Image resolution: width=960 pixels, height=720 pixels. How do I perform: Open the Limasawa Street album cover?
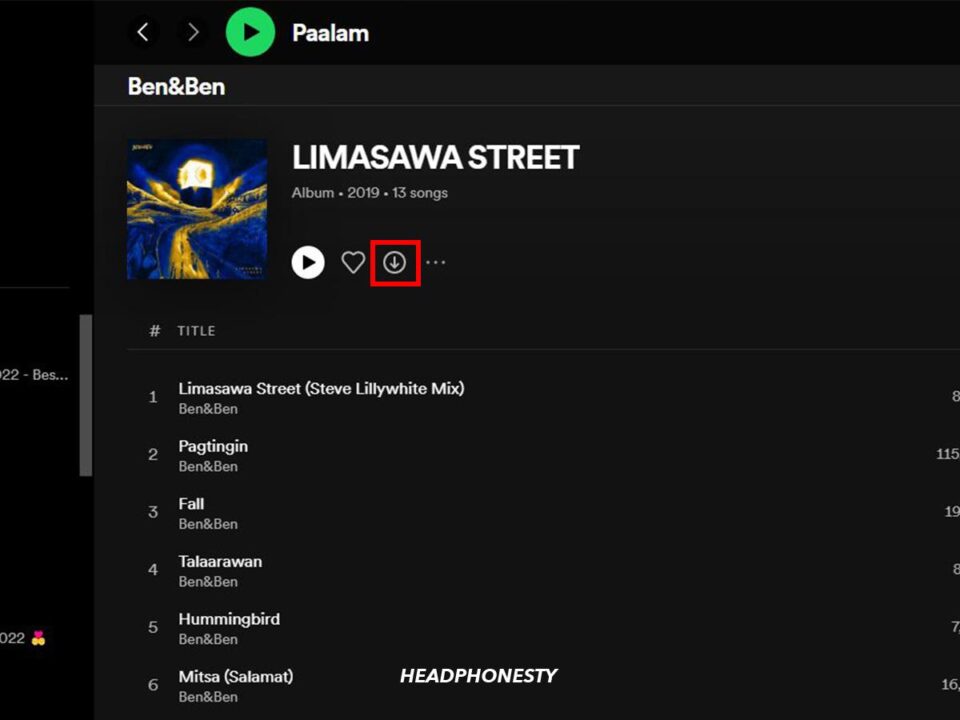tap(197, 209)
